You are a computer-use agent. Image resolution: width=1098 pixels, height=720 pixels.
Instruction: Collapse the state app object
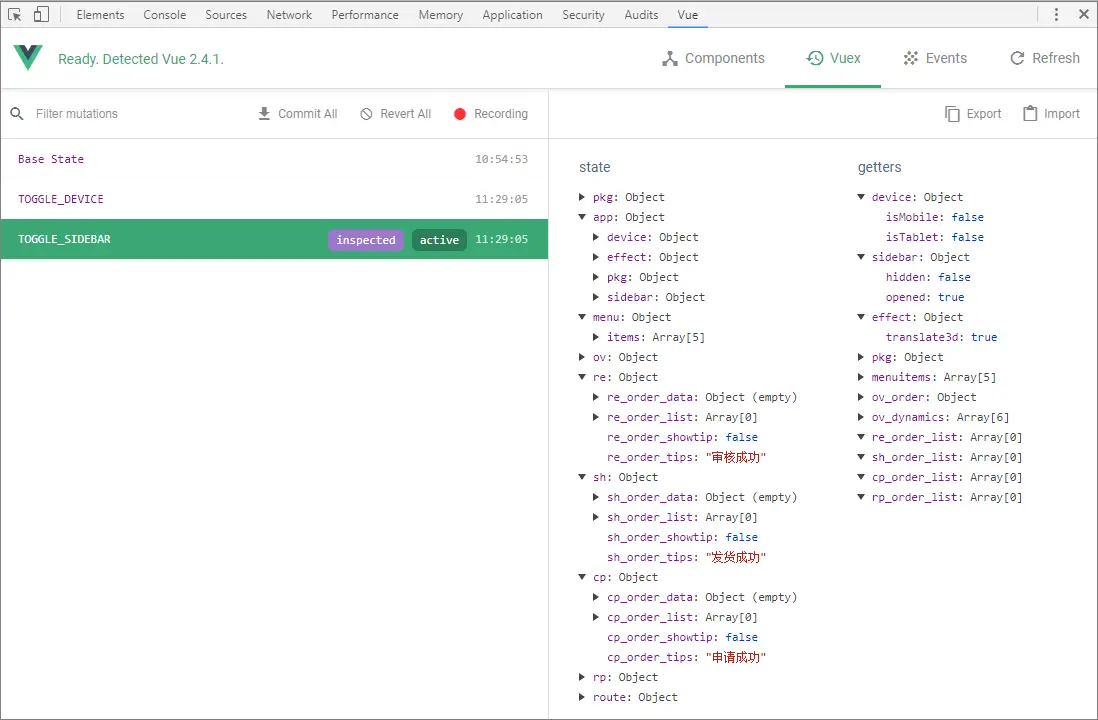tap(582, 217)
